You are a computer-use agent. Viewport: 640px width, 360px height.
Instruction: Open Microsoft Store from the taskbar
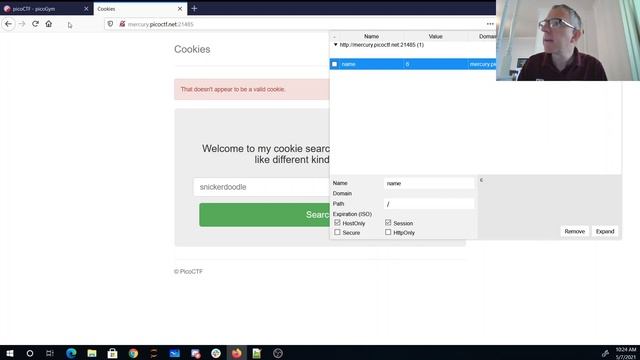pos(113,353)
